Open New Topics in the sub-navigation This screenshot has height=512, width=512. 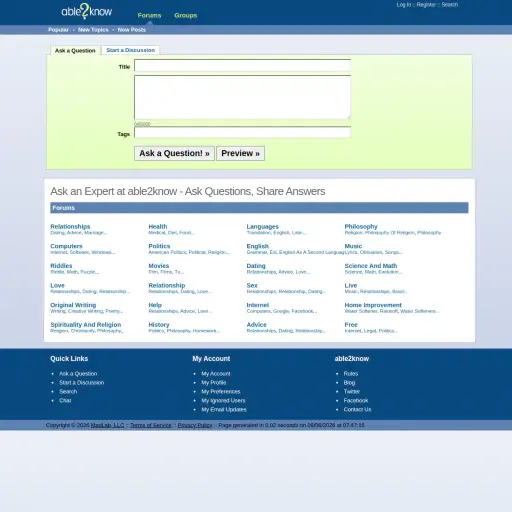[x=93, y=30]
